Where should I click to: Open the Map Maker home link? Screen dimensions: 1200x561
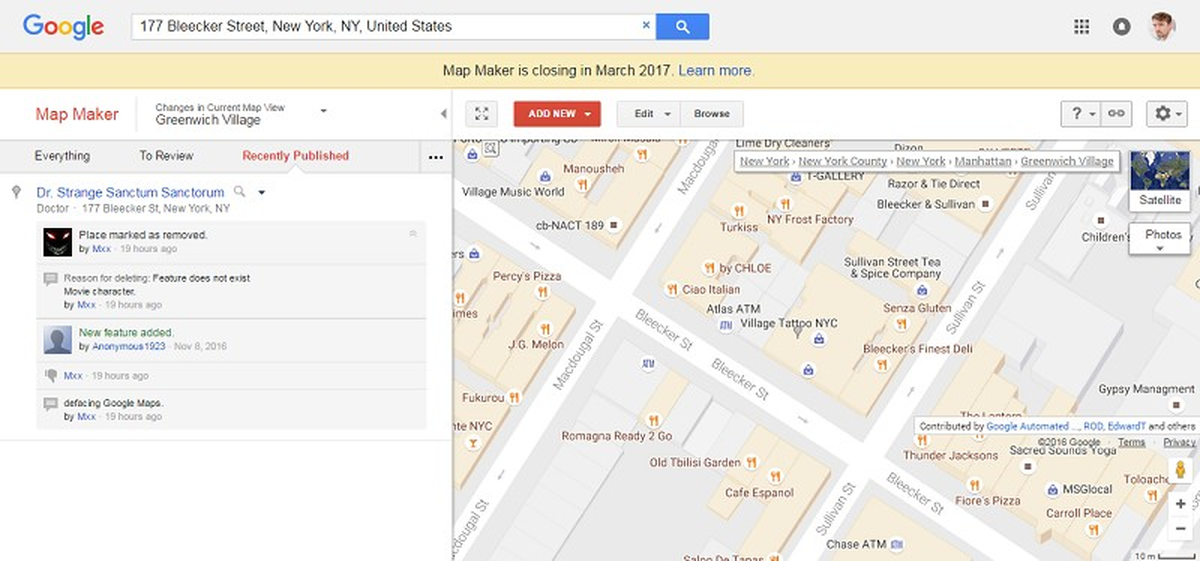77,114
